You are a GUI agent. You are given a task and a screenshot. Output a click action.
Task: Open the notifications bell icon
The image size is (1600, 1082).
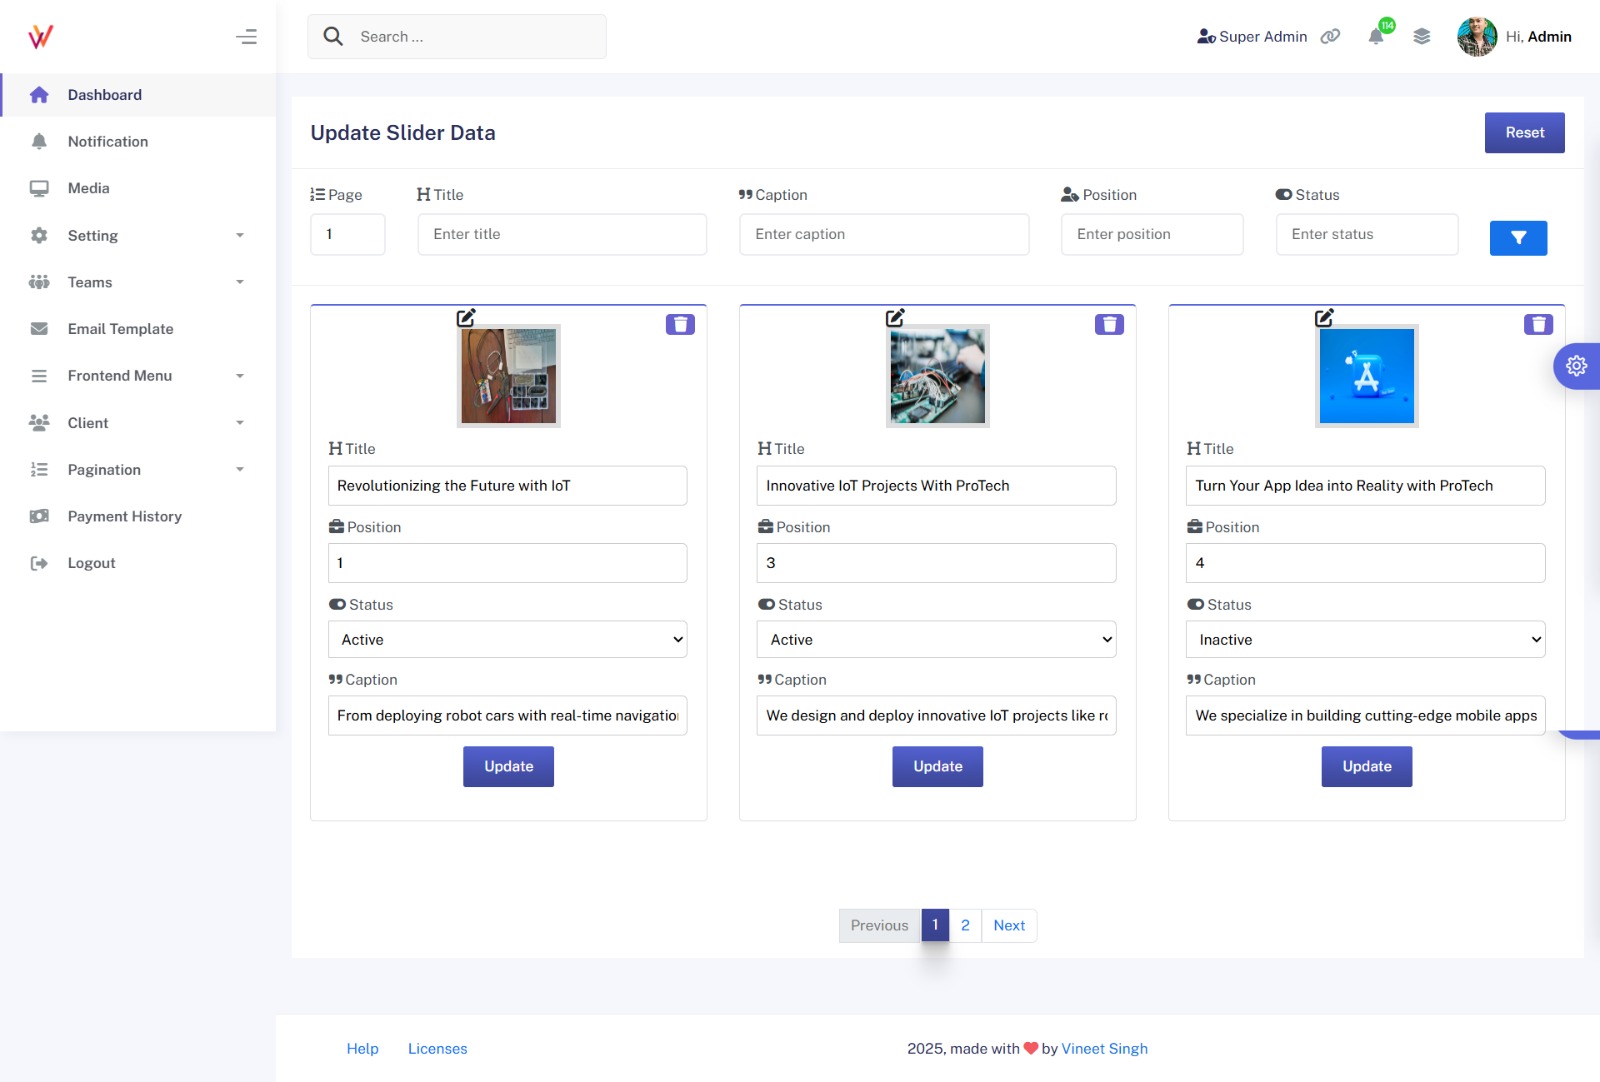[x=1377, y=37]
